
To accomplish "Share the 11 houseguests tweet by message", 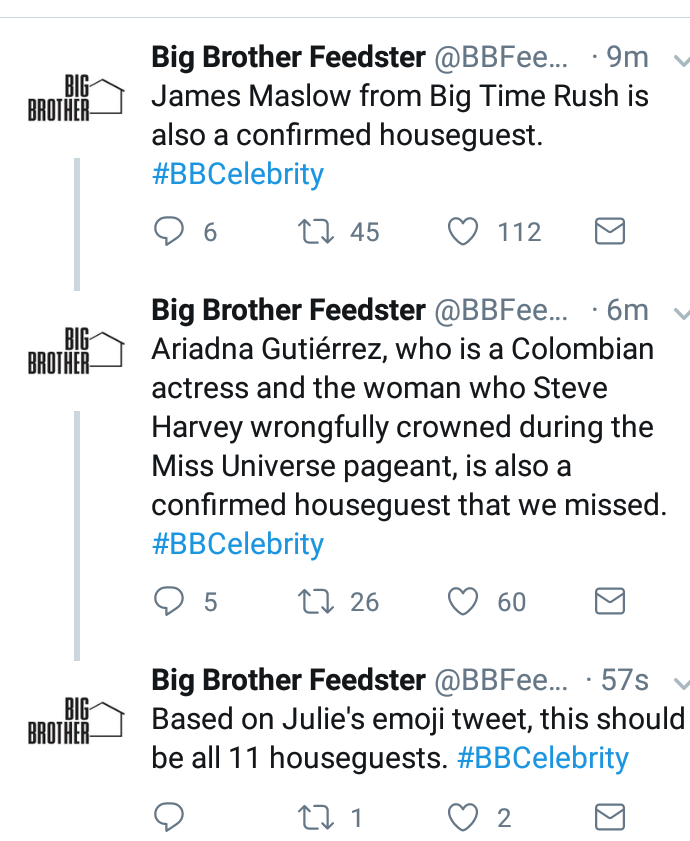I will coord(610,817).
